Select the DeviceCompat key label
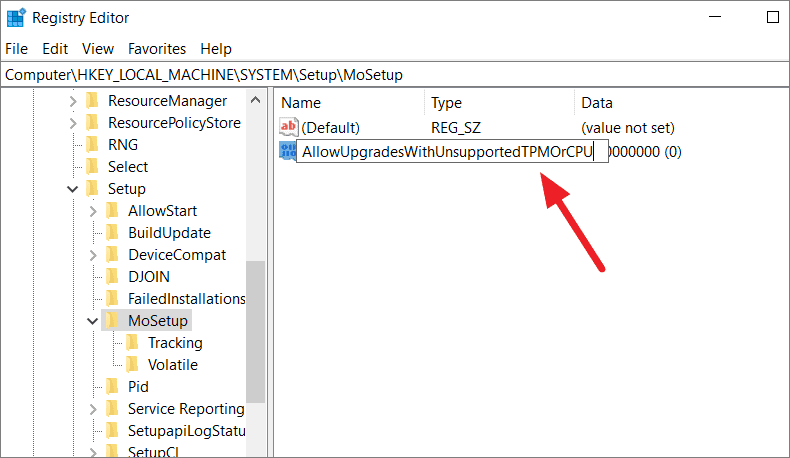Viewport: 790px width, 458px height. click(x=177, y=255)
